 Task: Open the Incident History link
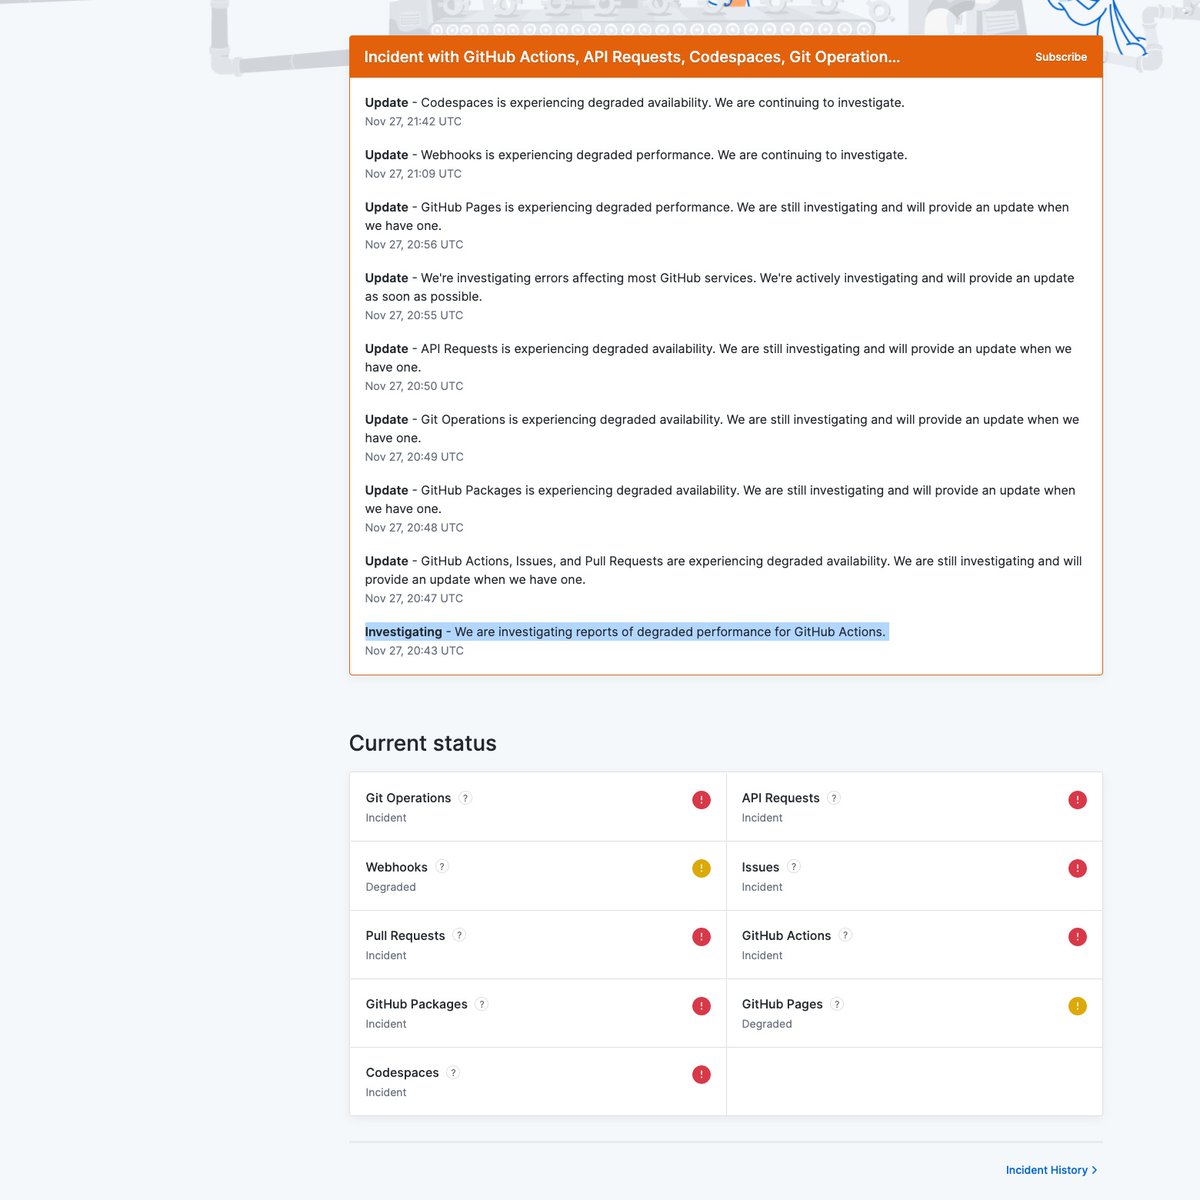point(1052,1170)
